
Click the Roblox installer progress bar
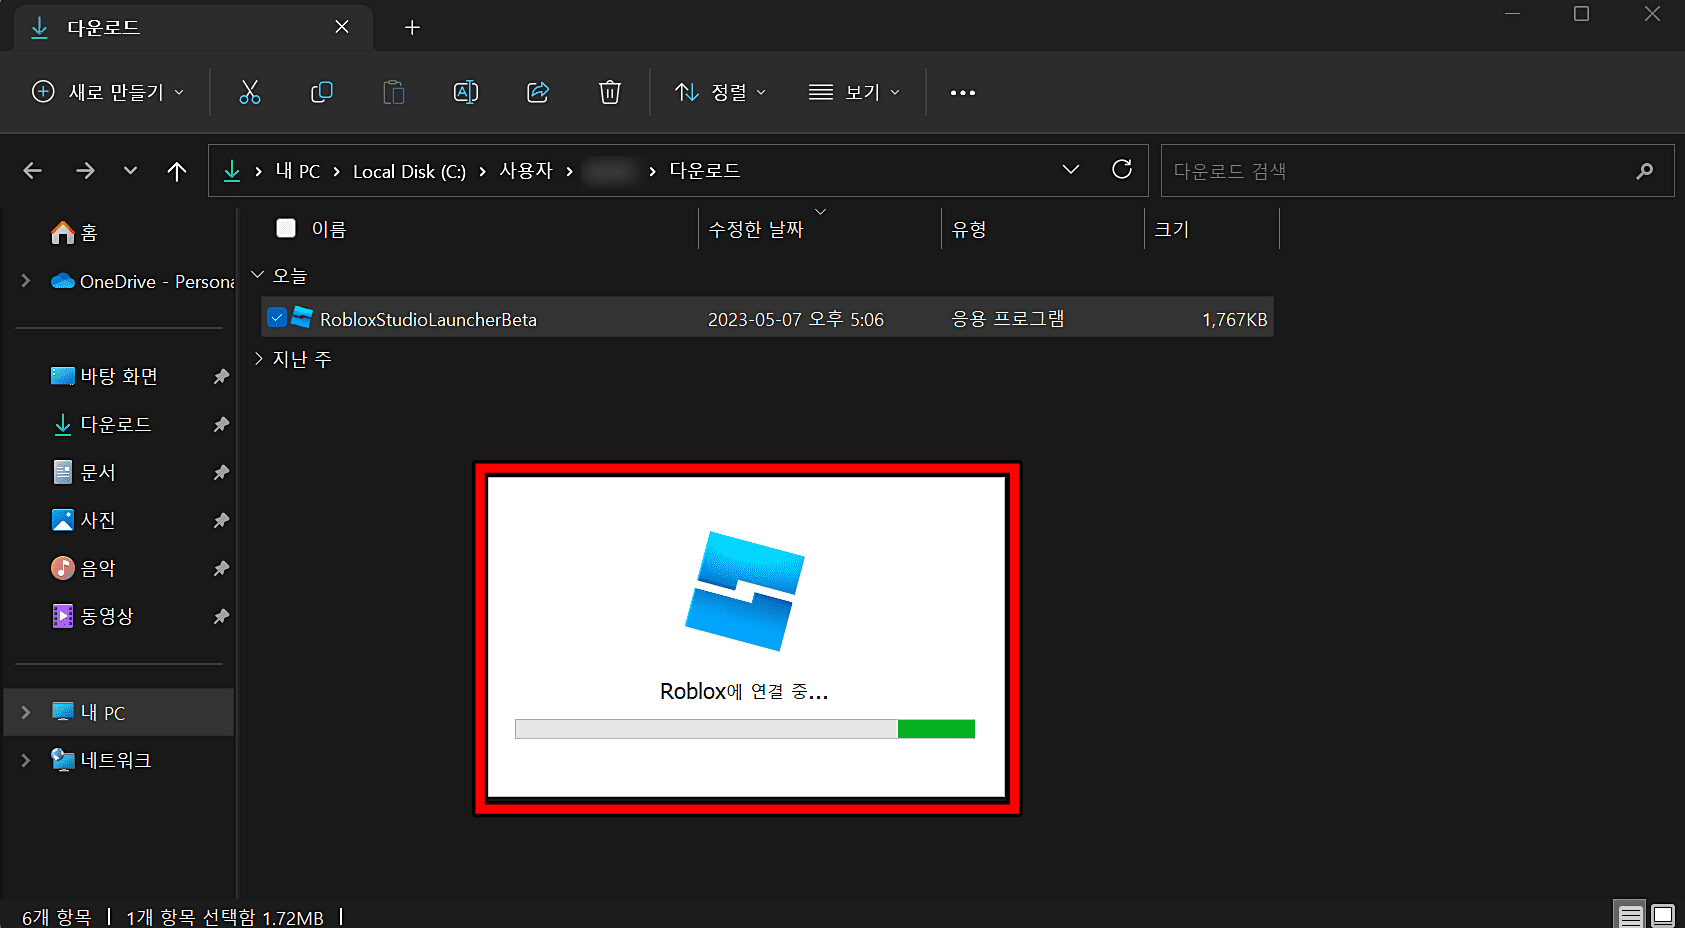[744, 729]
